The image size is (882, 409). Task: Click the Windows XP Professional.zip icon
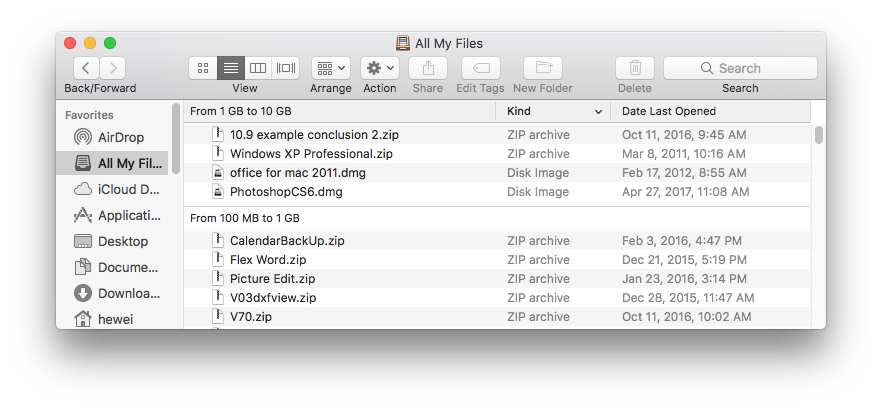pyautogui.click(x=218, y=154)
